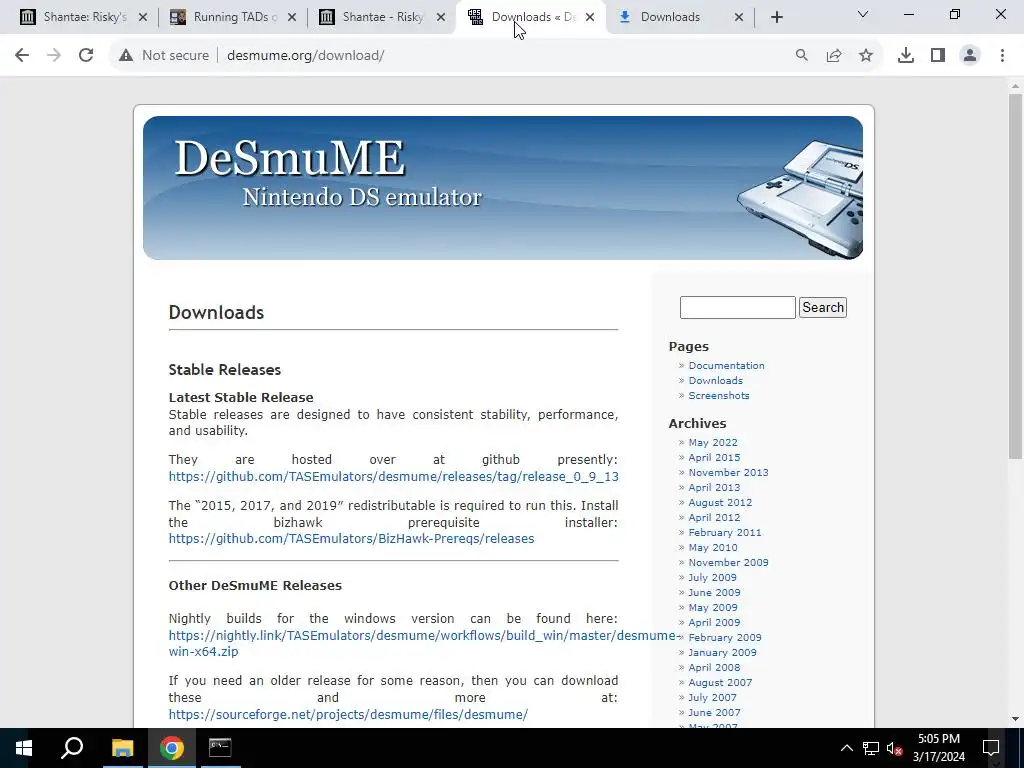Open May 2009 archive
The width and height of the screenshot is (1024, 768).
point(712,608)
